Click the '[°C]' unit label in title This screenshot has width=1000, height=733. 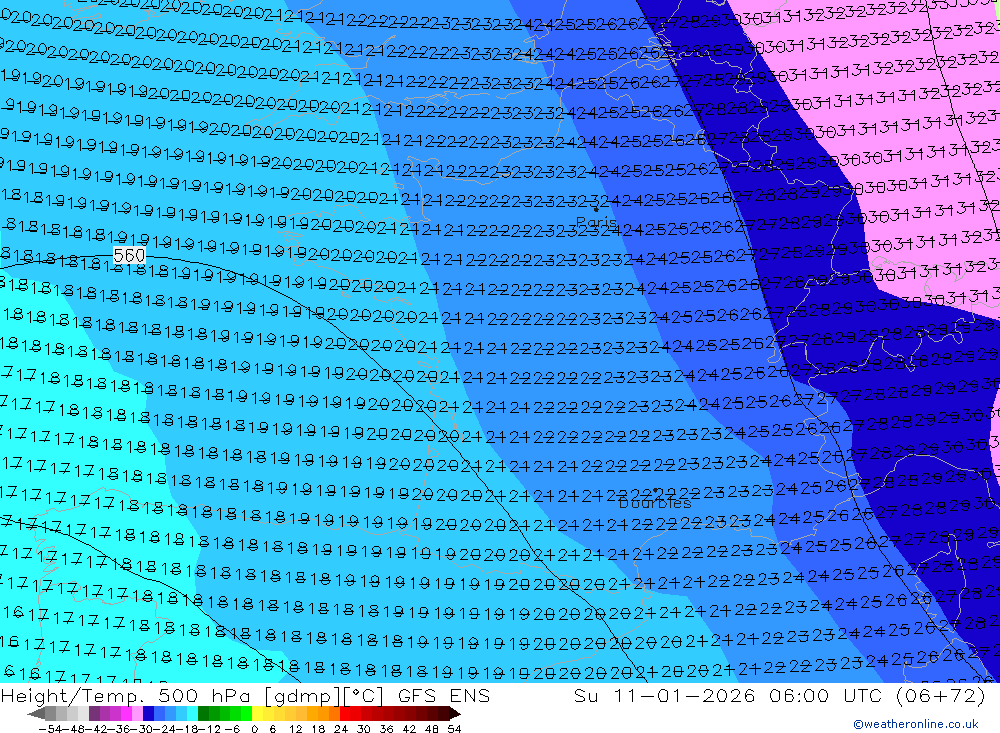tap(365, 696)
